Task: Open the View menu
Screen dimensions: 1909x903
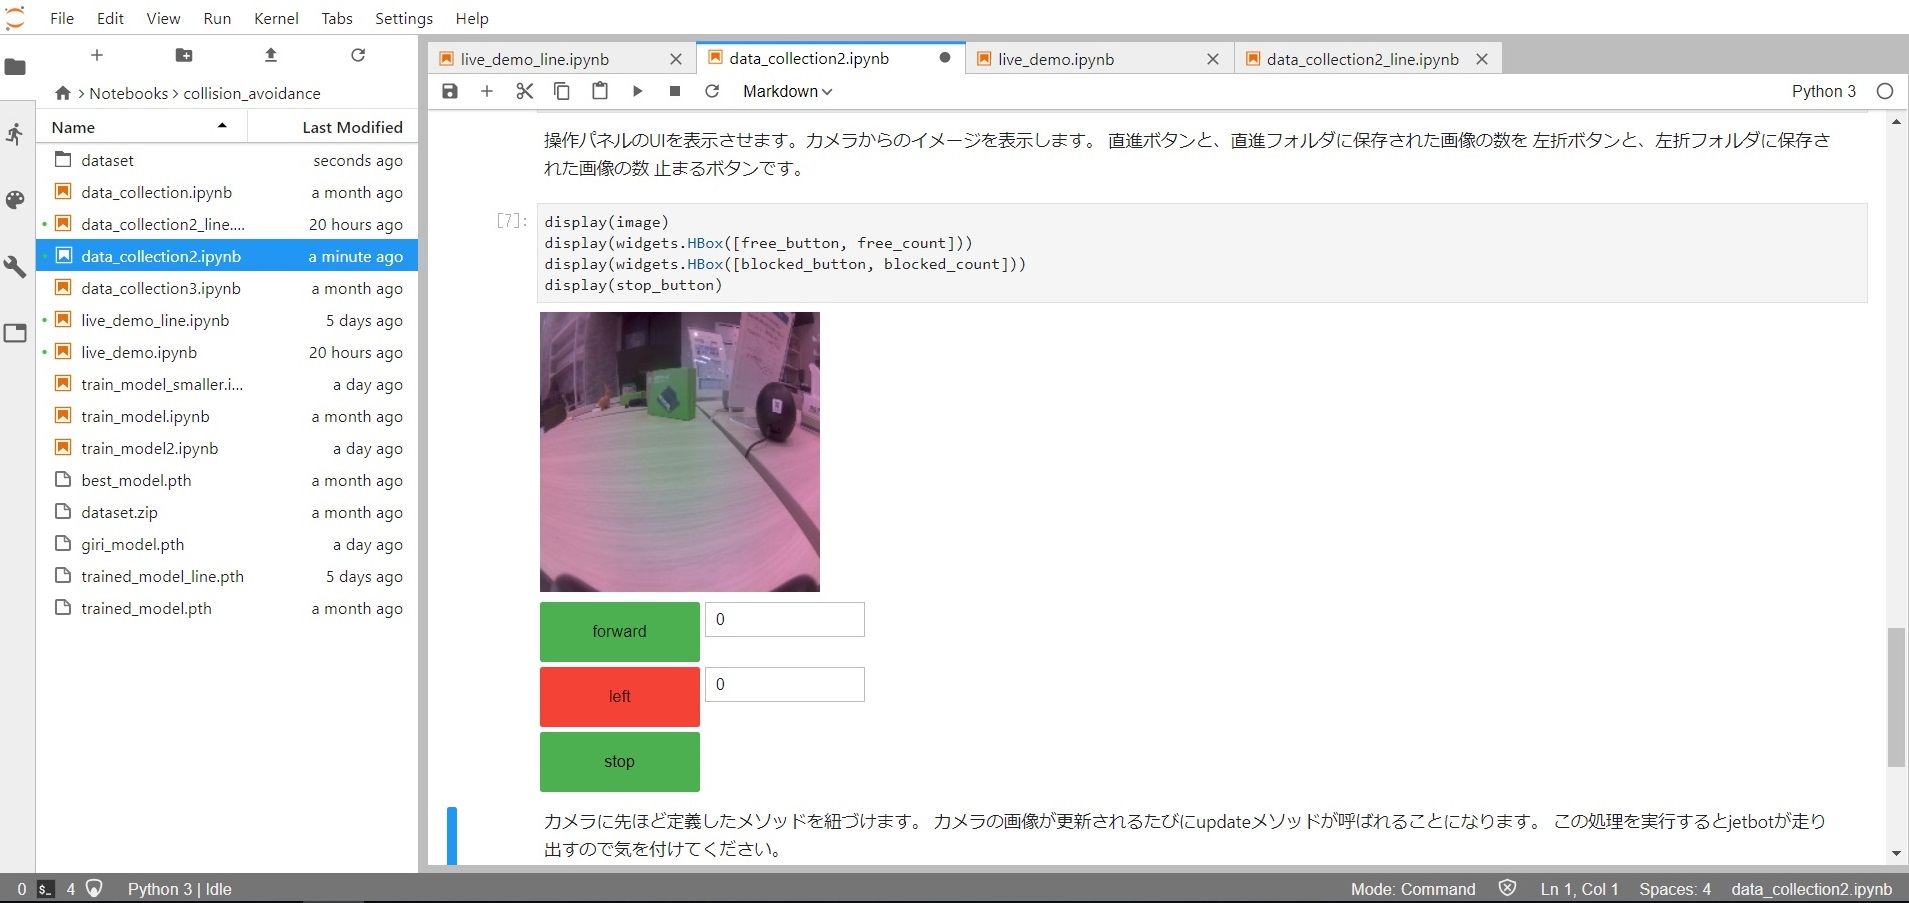Action: click(x=163, y=18)
